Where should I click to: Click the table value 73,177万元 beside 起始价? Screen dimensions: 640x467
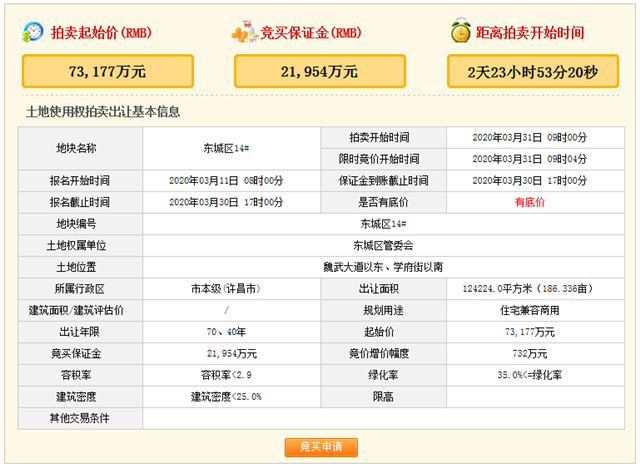530,332
